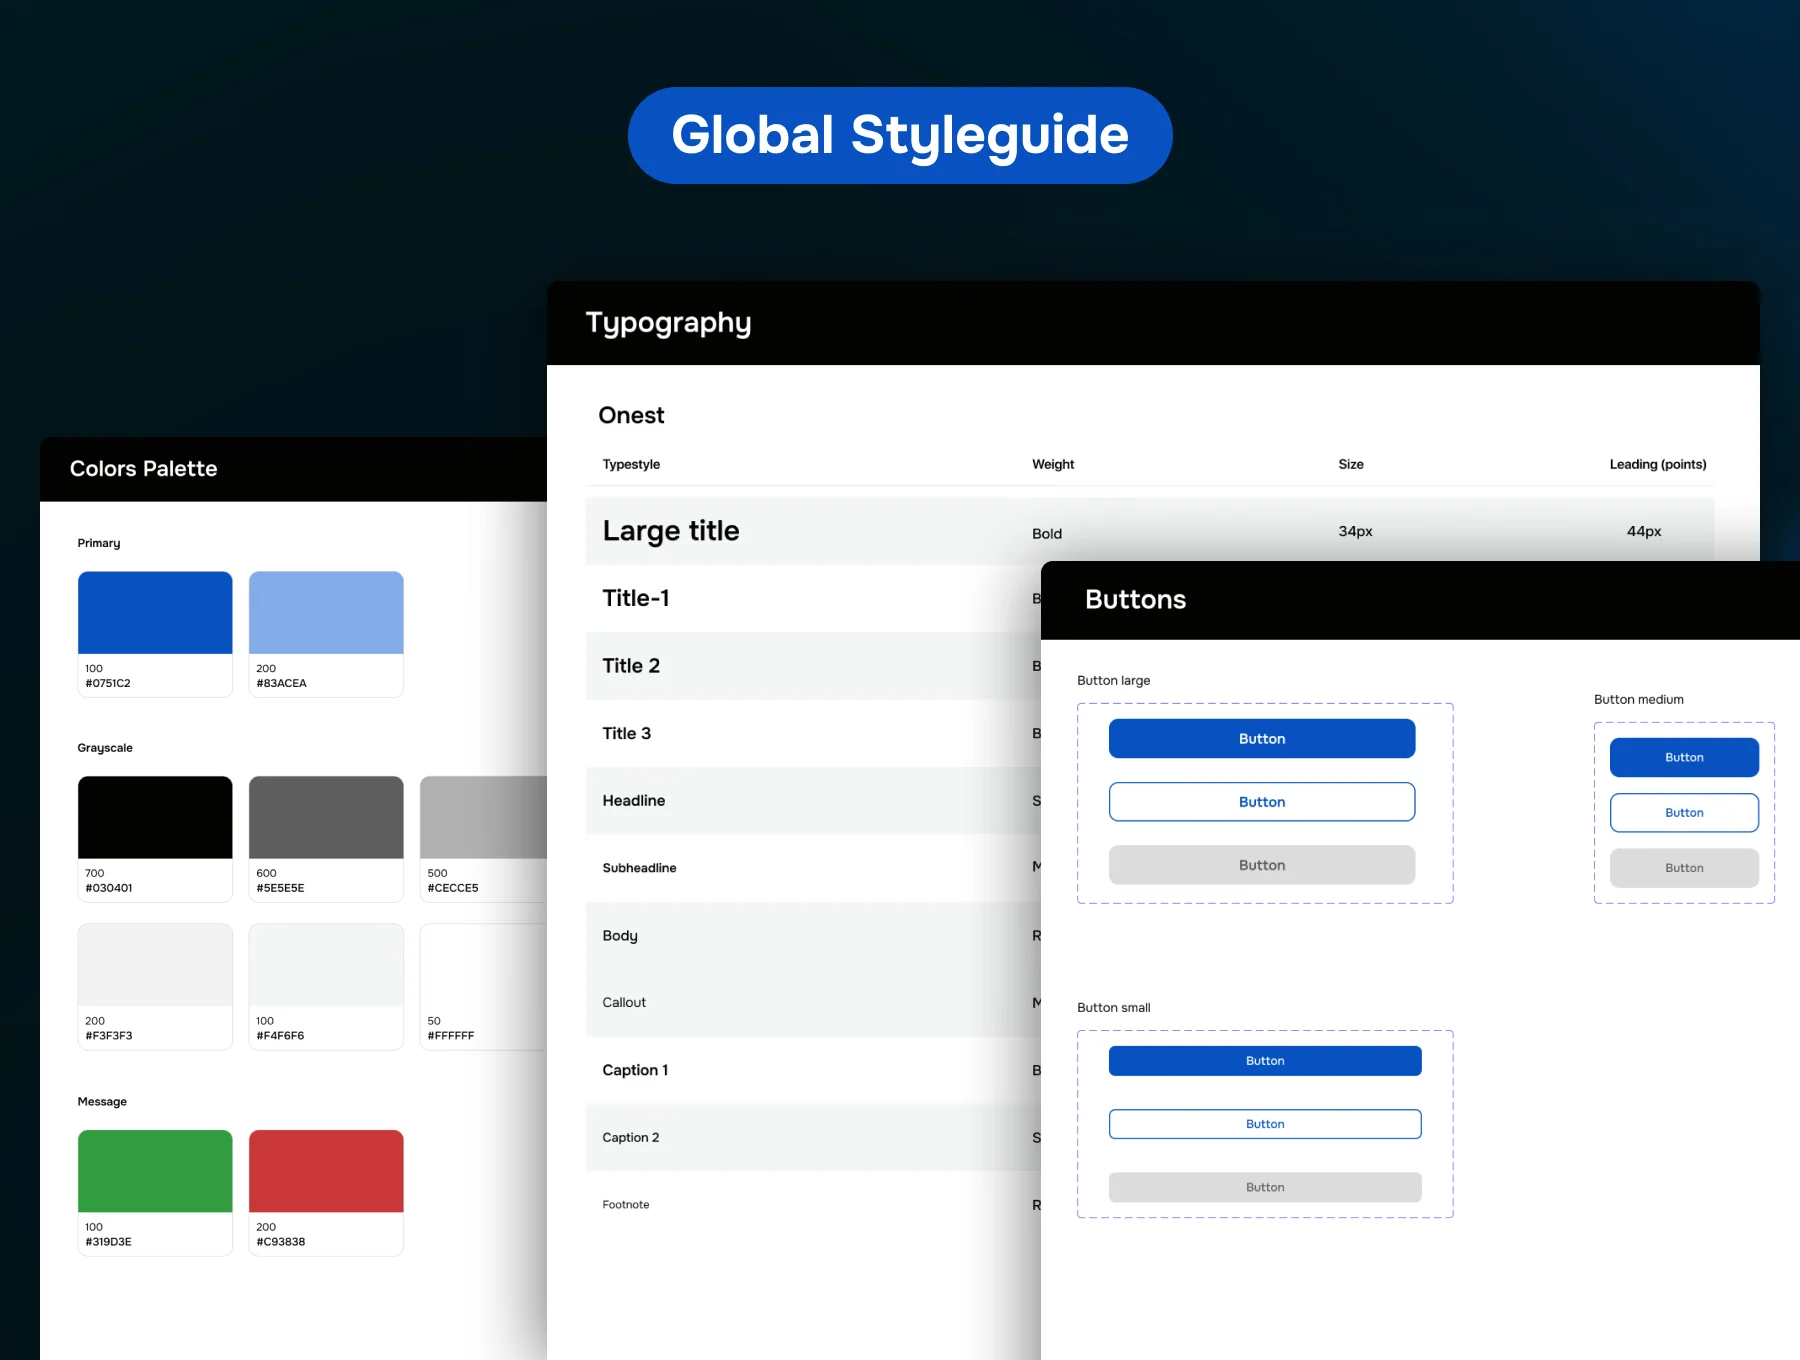Click the Typography panel heading
This screenshot has height=1360, width=1800.
click(x=668, y=323)
